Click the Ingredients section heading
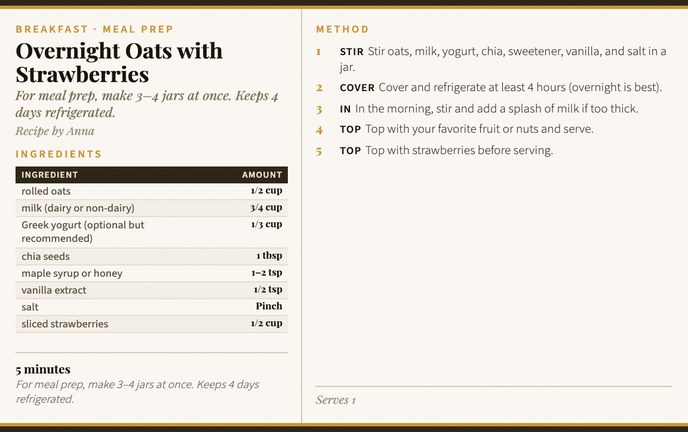Screen dimensions: 688x432 click(x=59, y=154)
